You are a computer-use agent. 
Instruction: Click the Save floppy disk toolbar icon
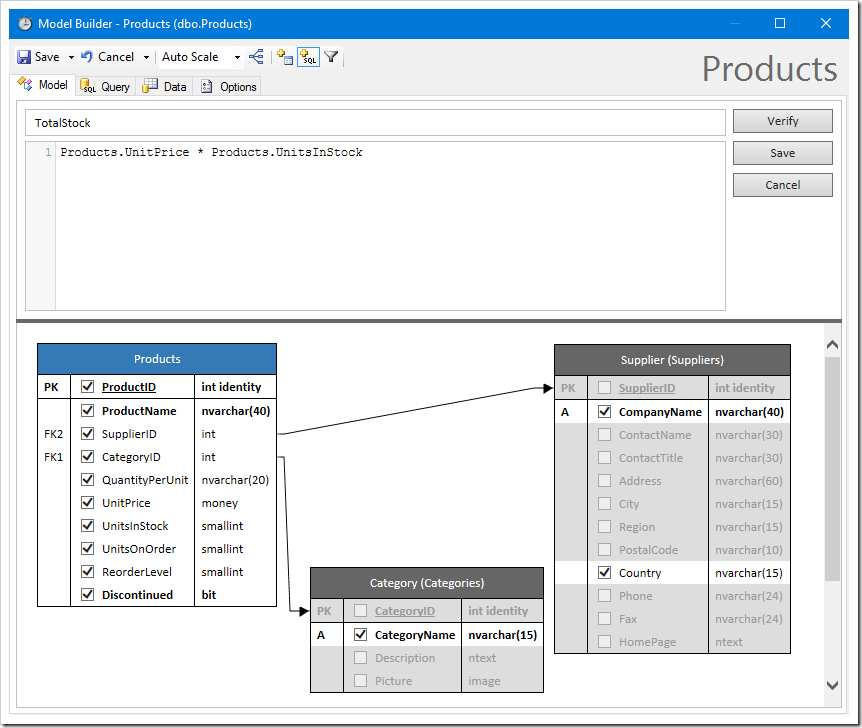point(24,57)
